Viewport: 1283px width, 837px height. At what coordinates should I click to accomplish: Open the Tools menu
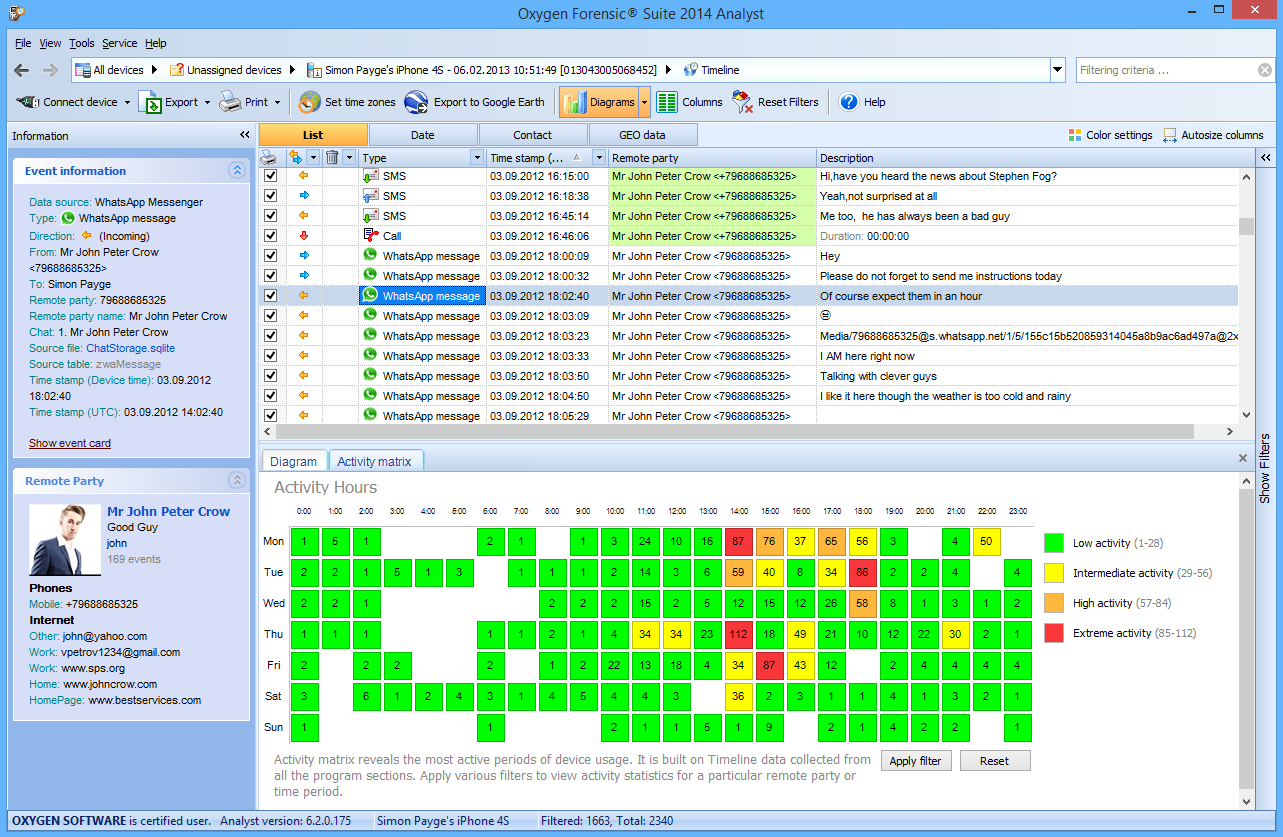tap(82, 43)
